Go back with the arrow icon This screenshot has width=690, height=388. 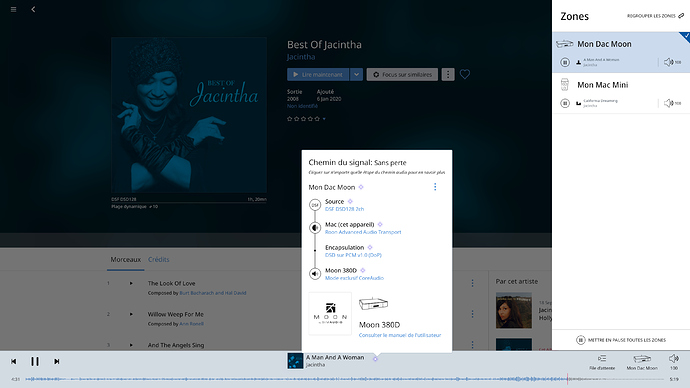pyautogui.click(x=33, y=9)
